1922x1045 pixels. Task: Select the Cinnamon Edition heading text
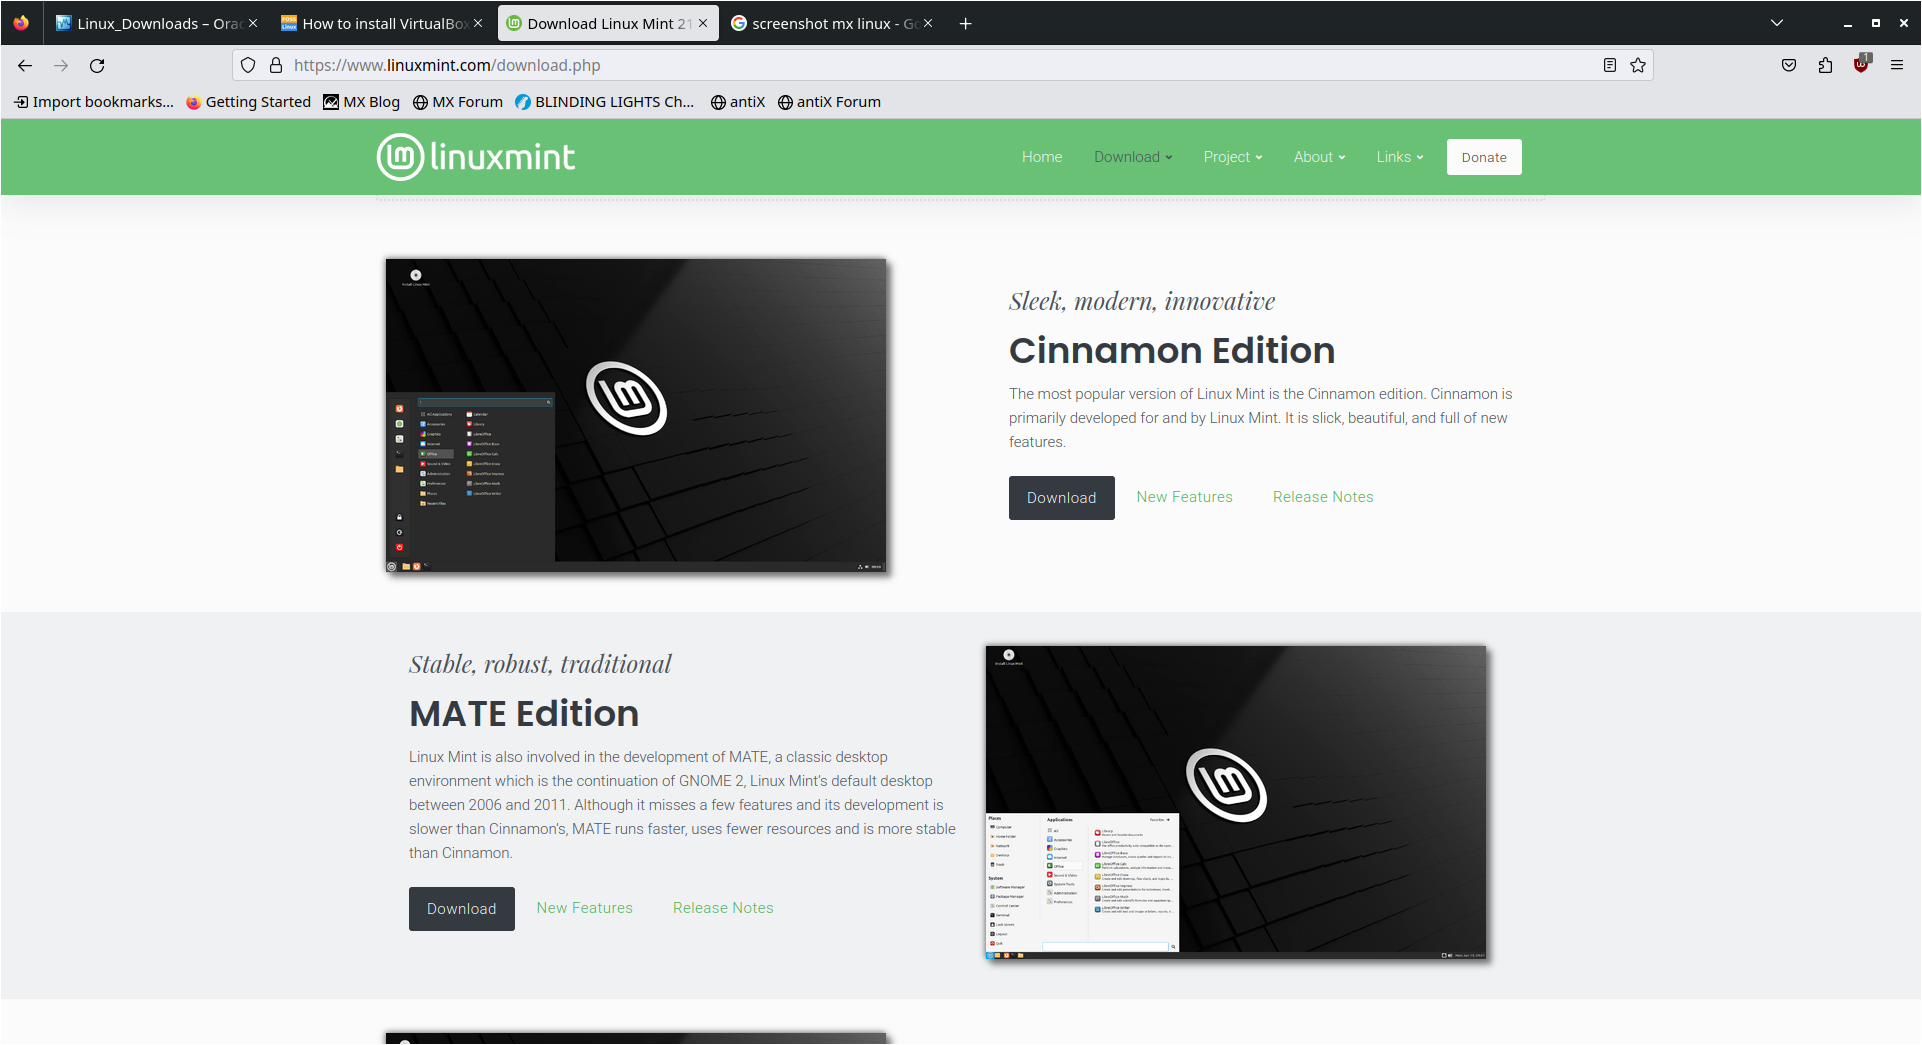1172,351
